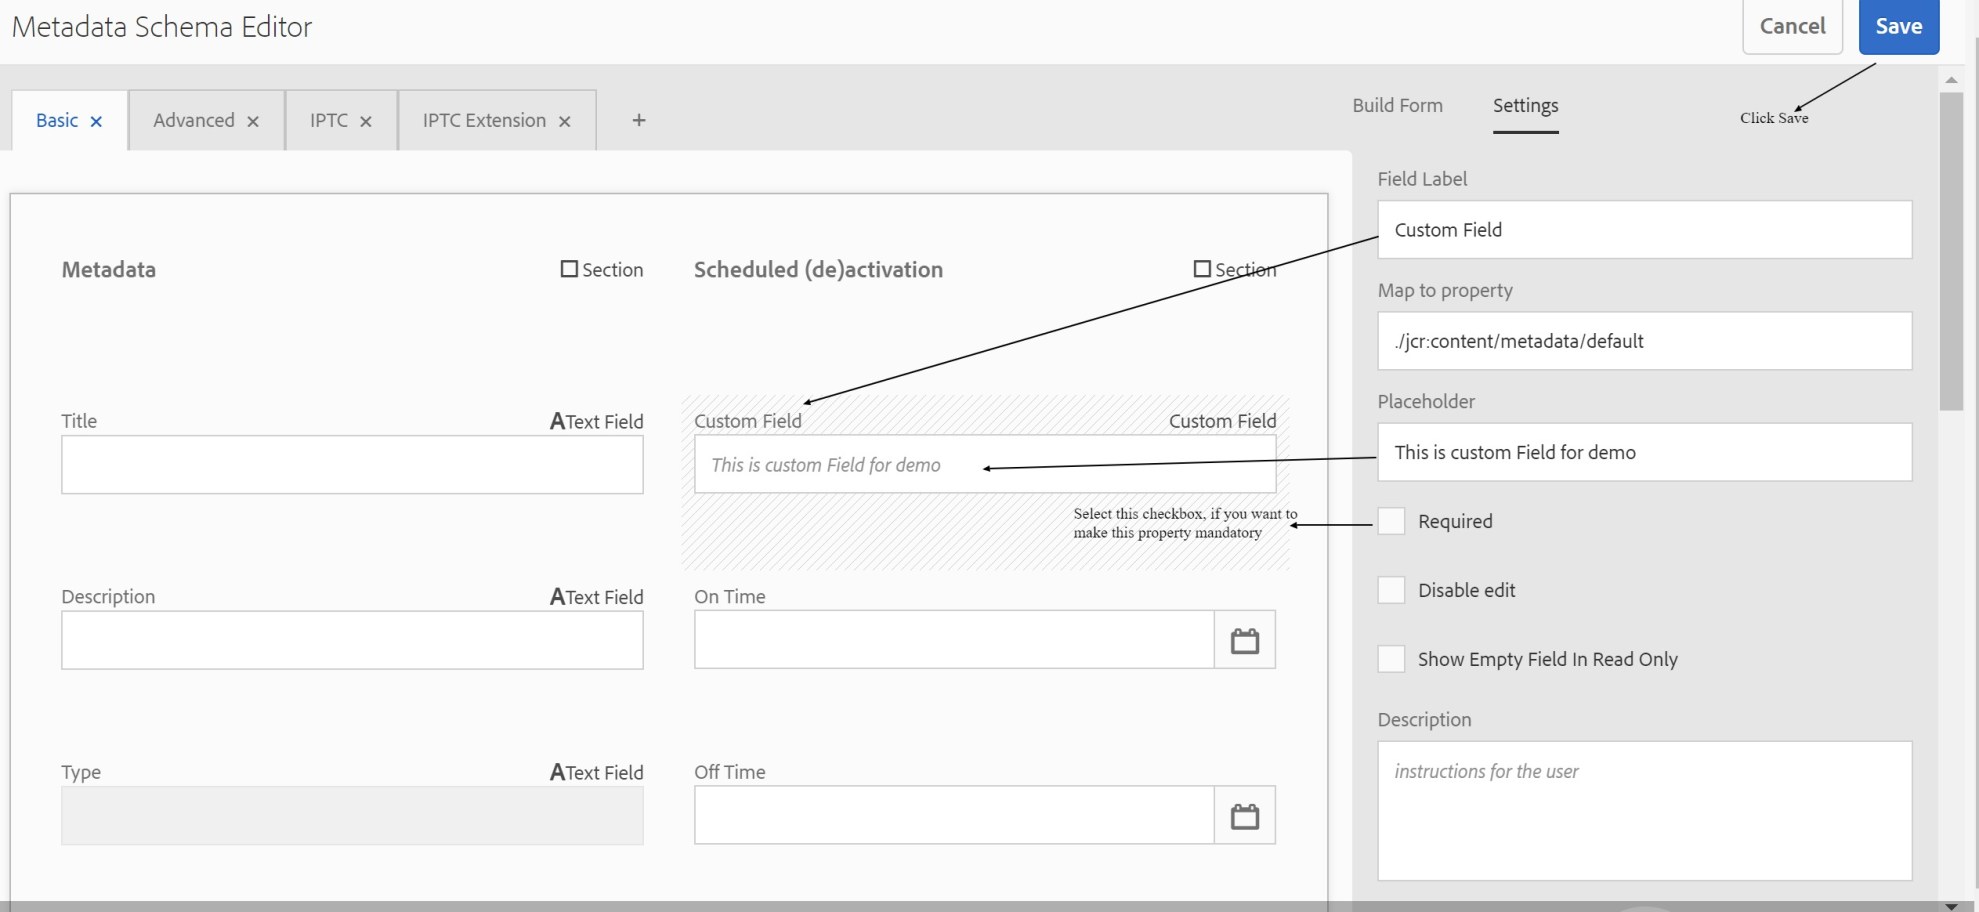Screen dimensions: 1979x912
Task: Edit the Placeholder text field
Action: [1643, 452]
